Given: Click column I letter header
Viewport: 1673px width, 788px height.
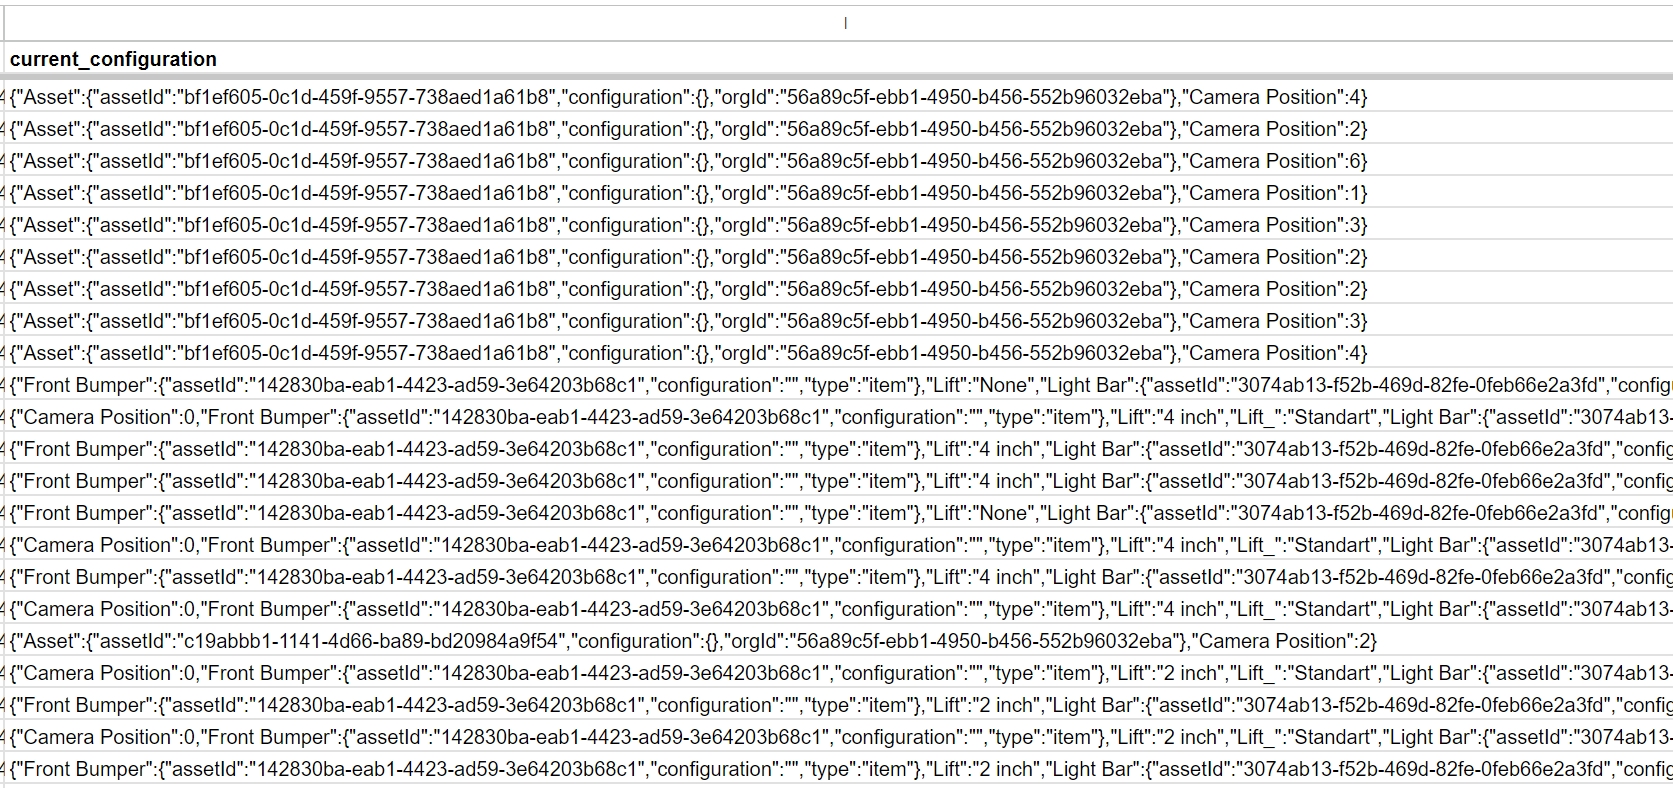Looking at the screenshot, I should pos(845,23).
